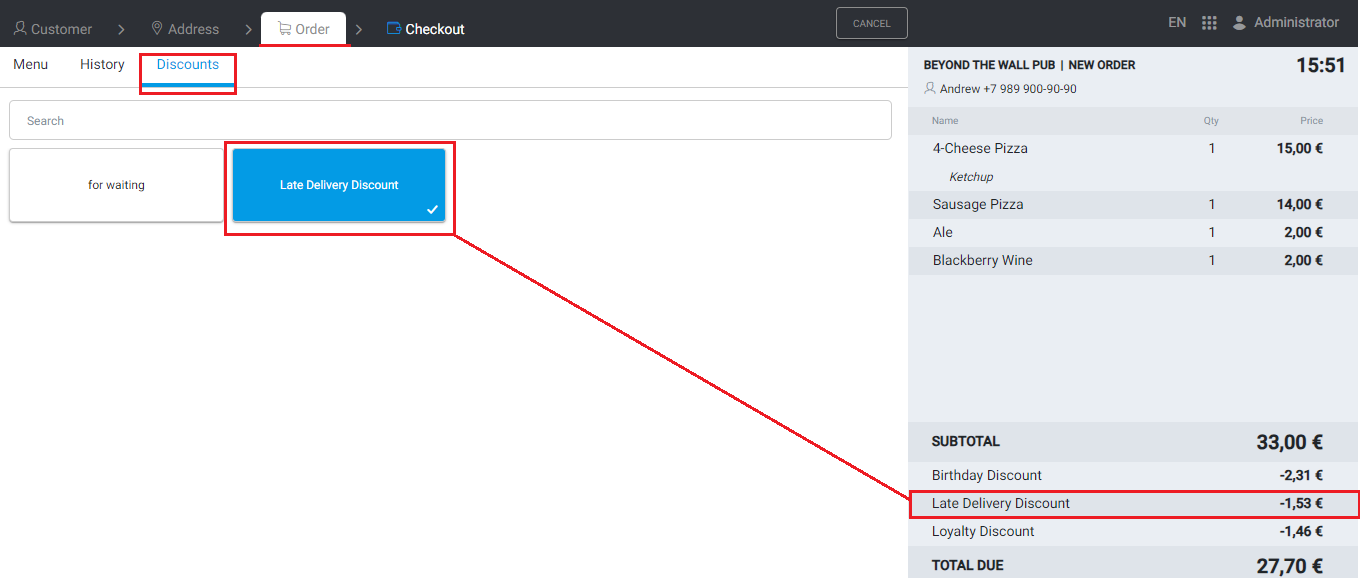Select the 4-Cheese Pizza order line
This screenshot has width=1360, height=581.
[x=1127, y=149]
